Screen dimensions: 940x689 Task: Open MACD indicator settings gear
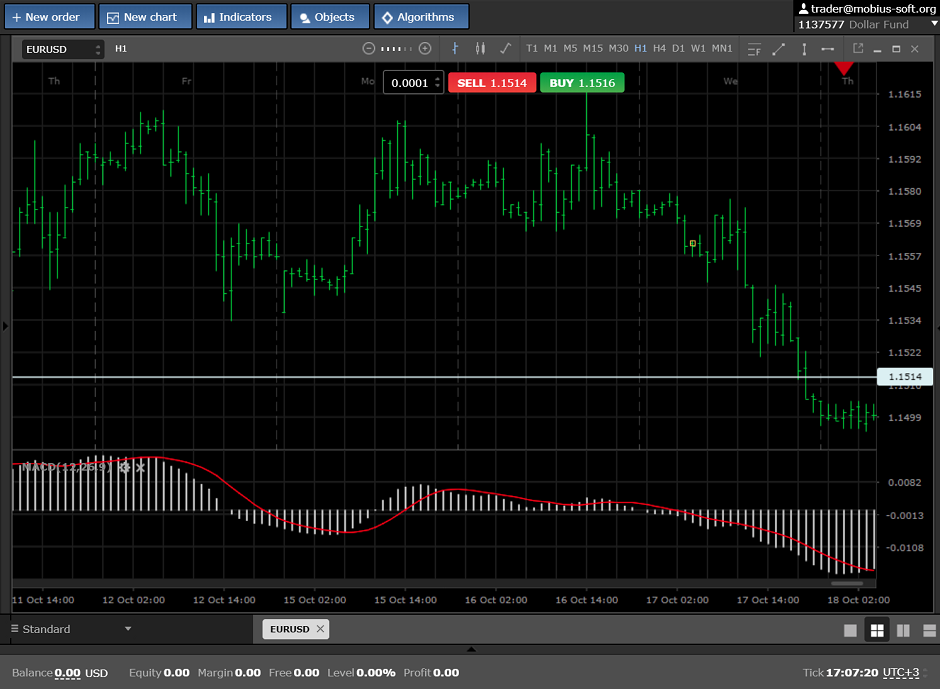pyautogui.click(x=124, y=467)
